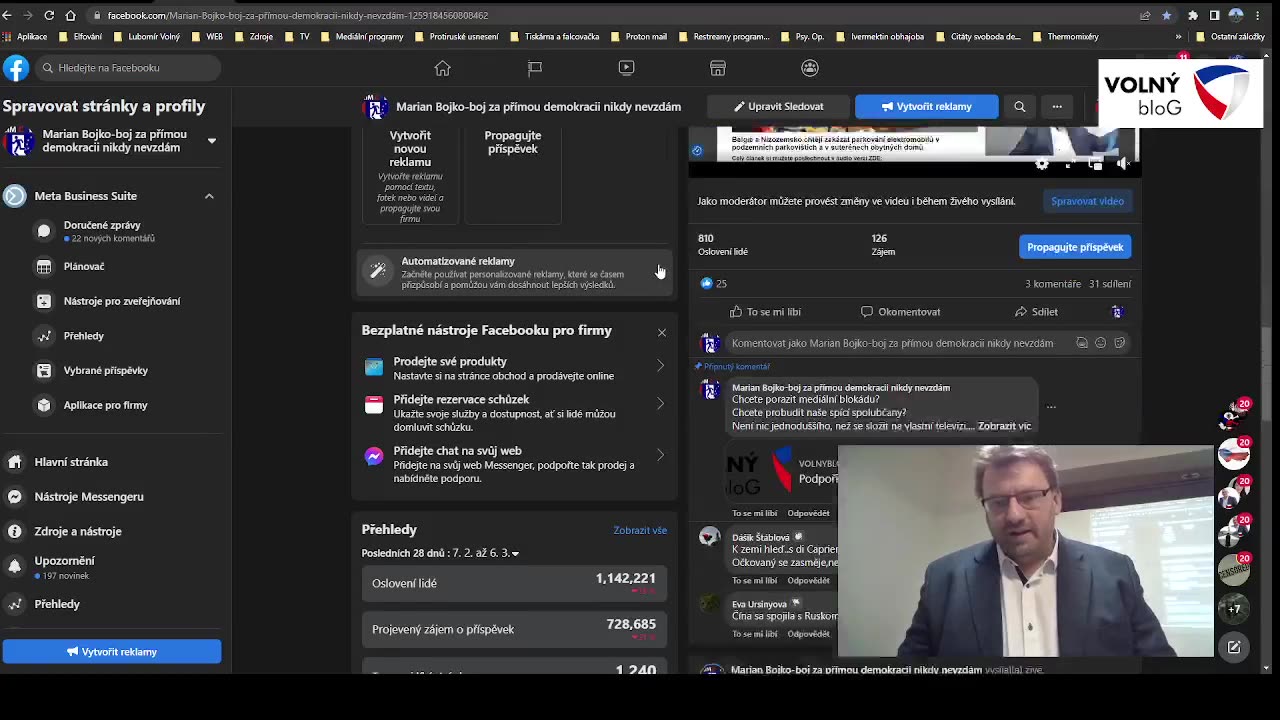Click Vytvořit reklamy sidebar button
This screenshot has height=720, width=1280.
pyautogui.click(x=111, y=652)
